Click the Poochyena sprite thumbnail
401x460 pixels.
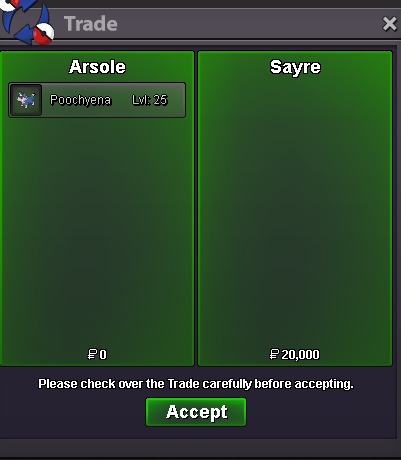(26, 100)
